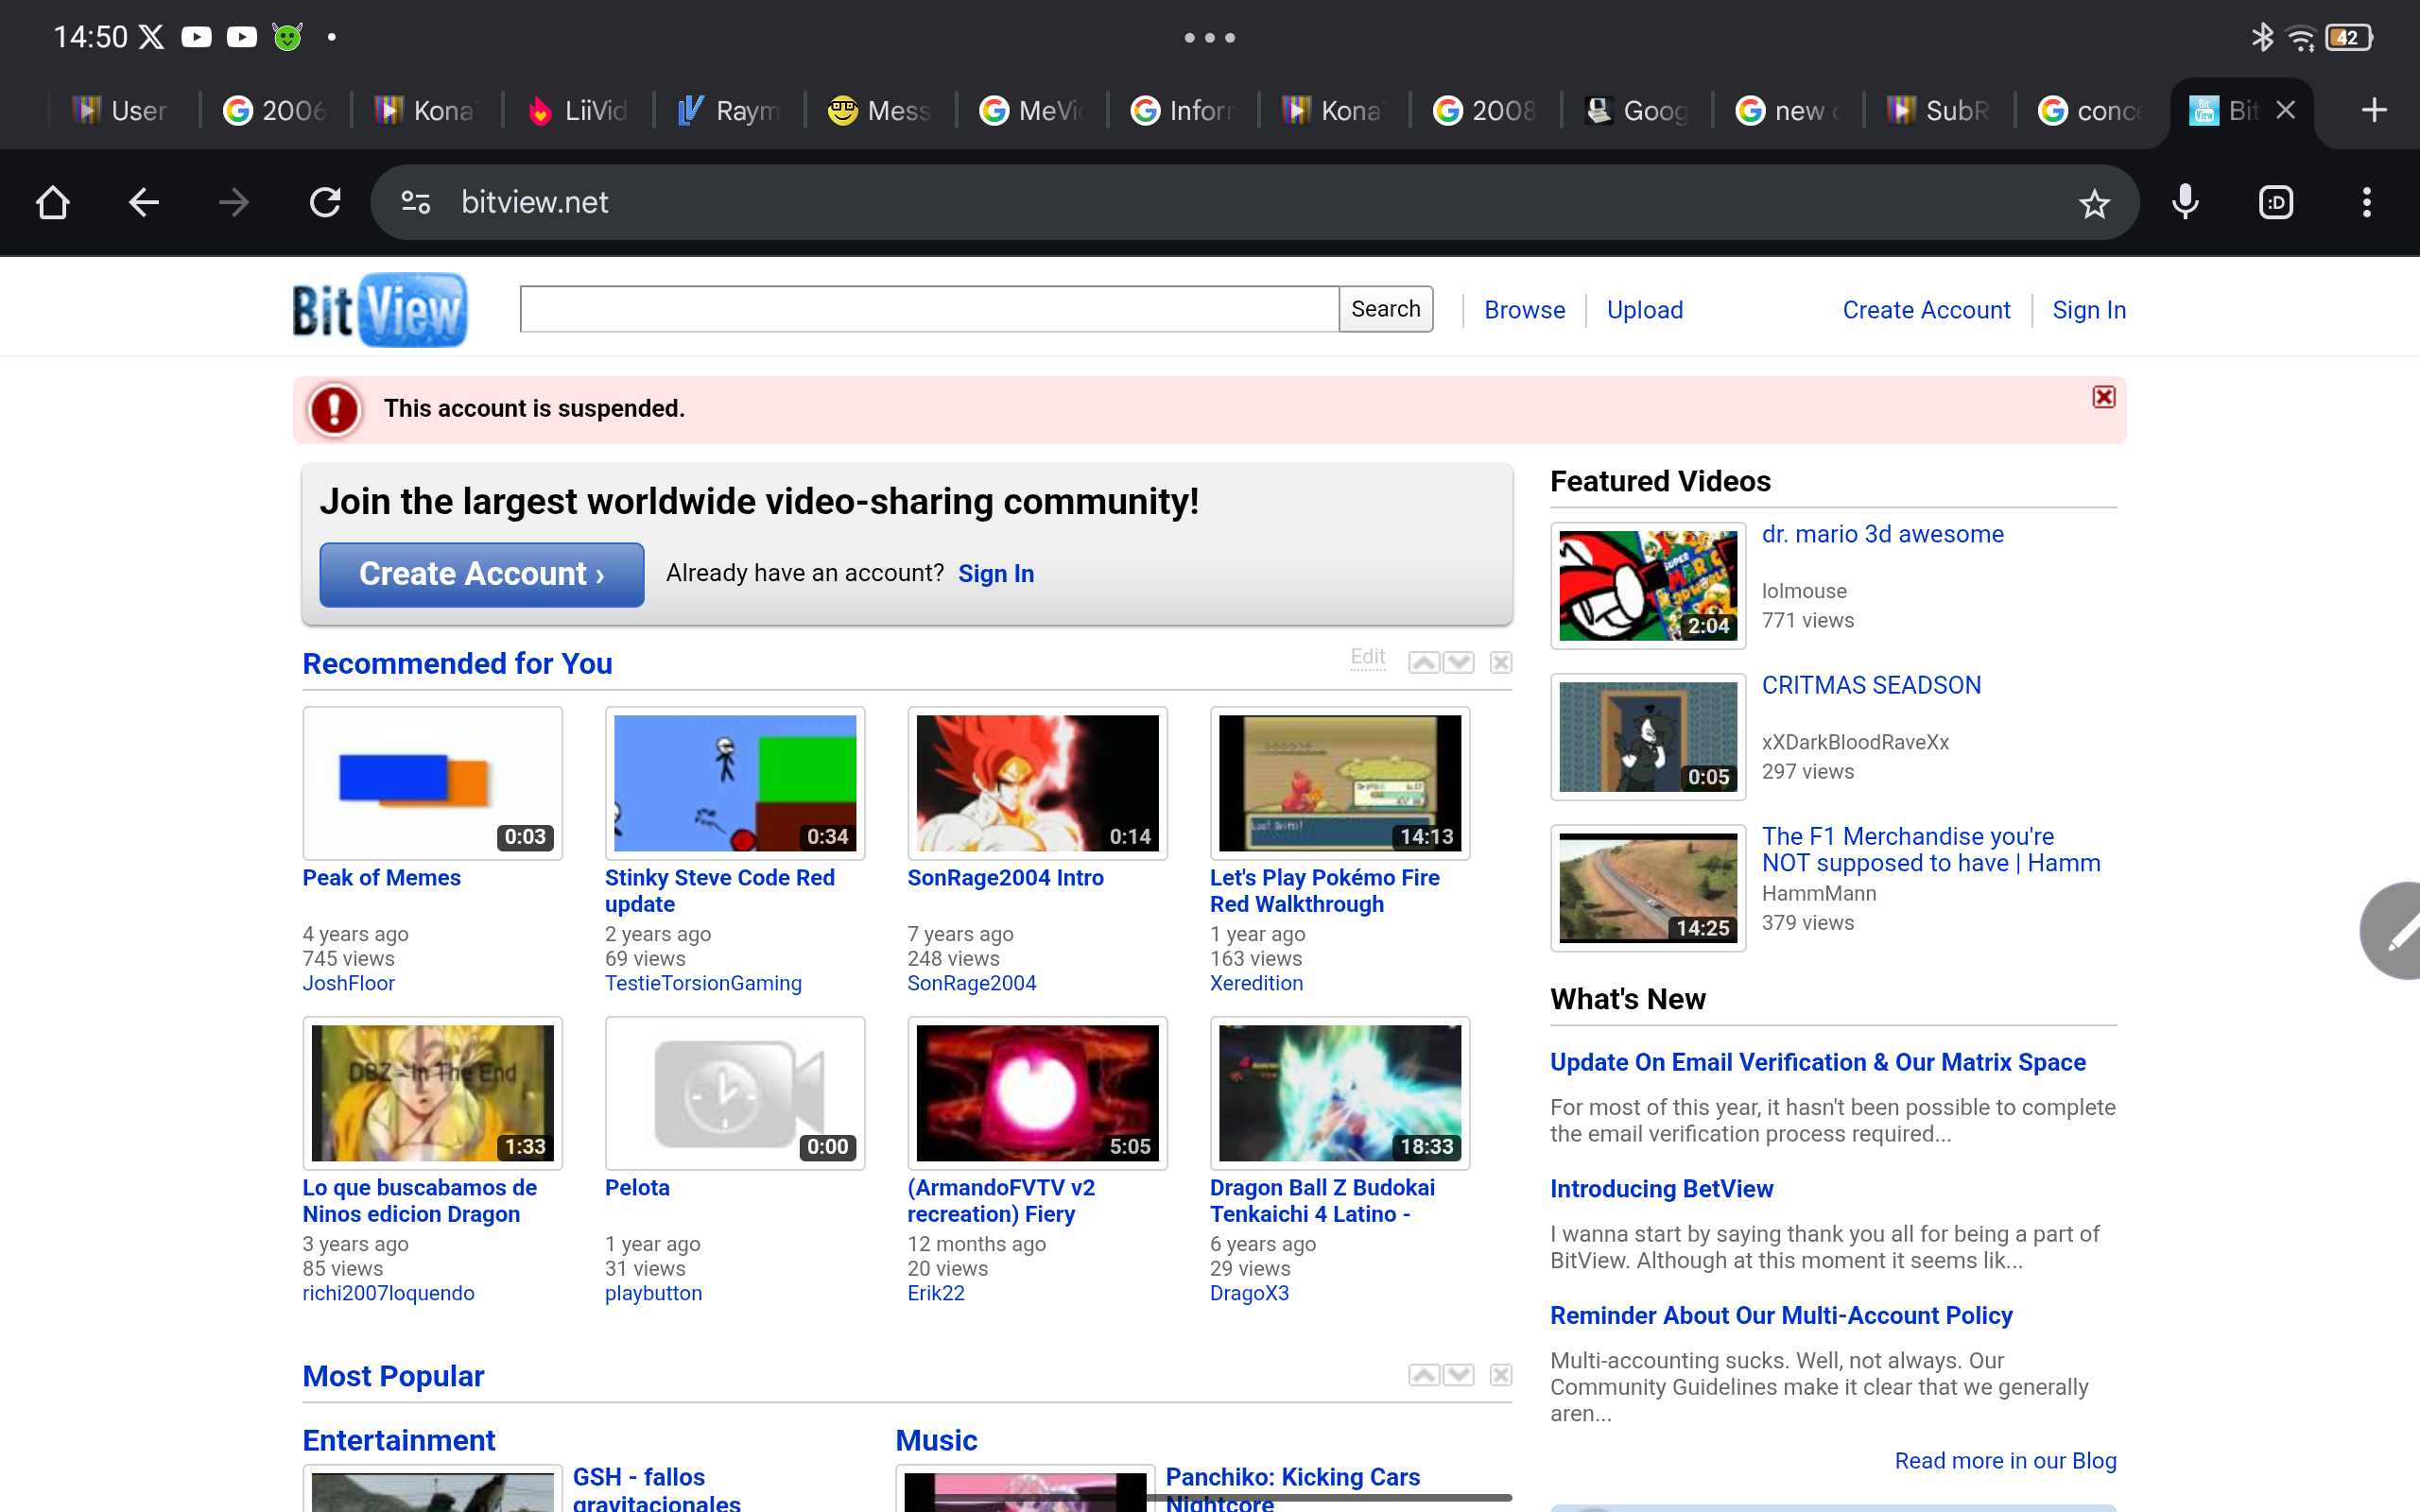Click the refresh page icon
This screenshot has height=1512, width=2420.
(324, 202)
